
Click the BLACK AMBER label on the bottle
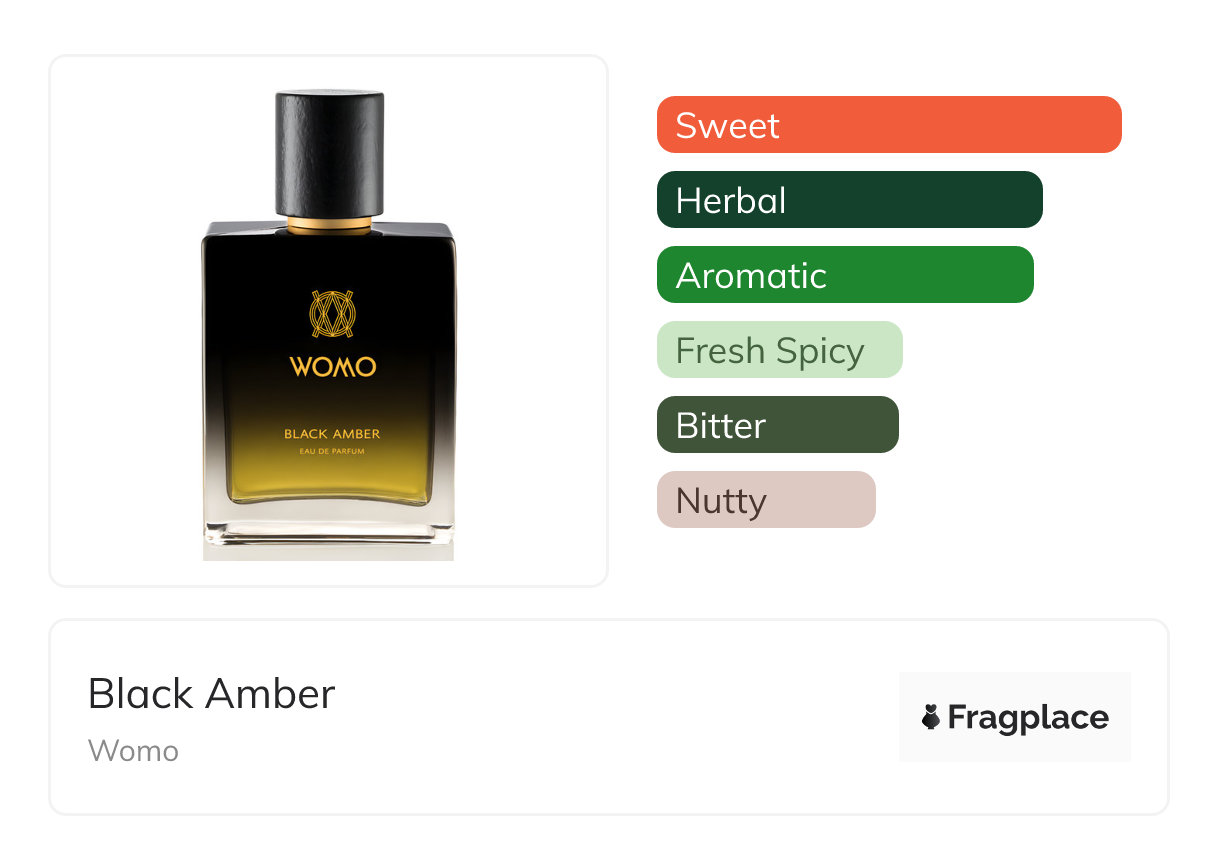332,434
